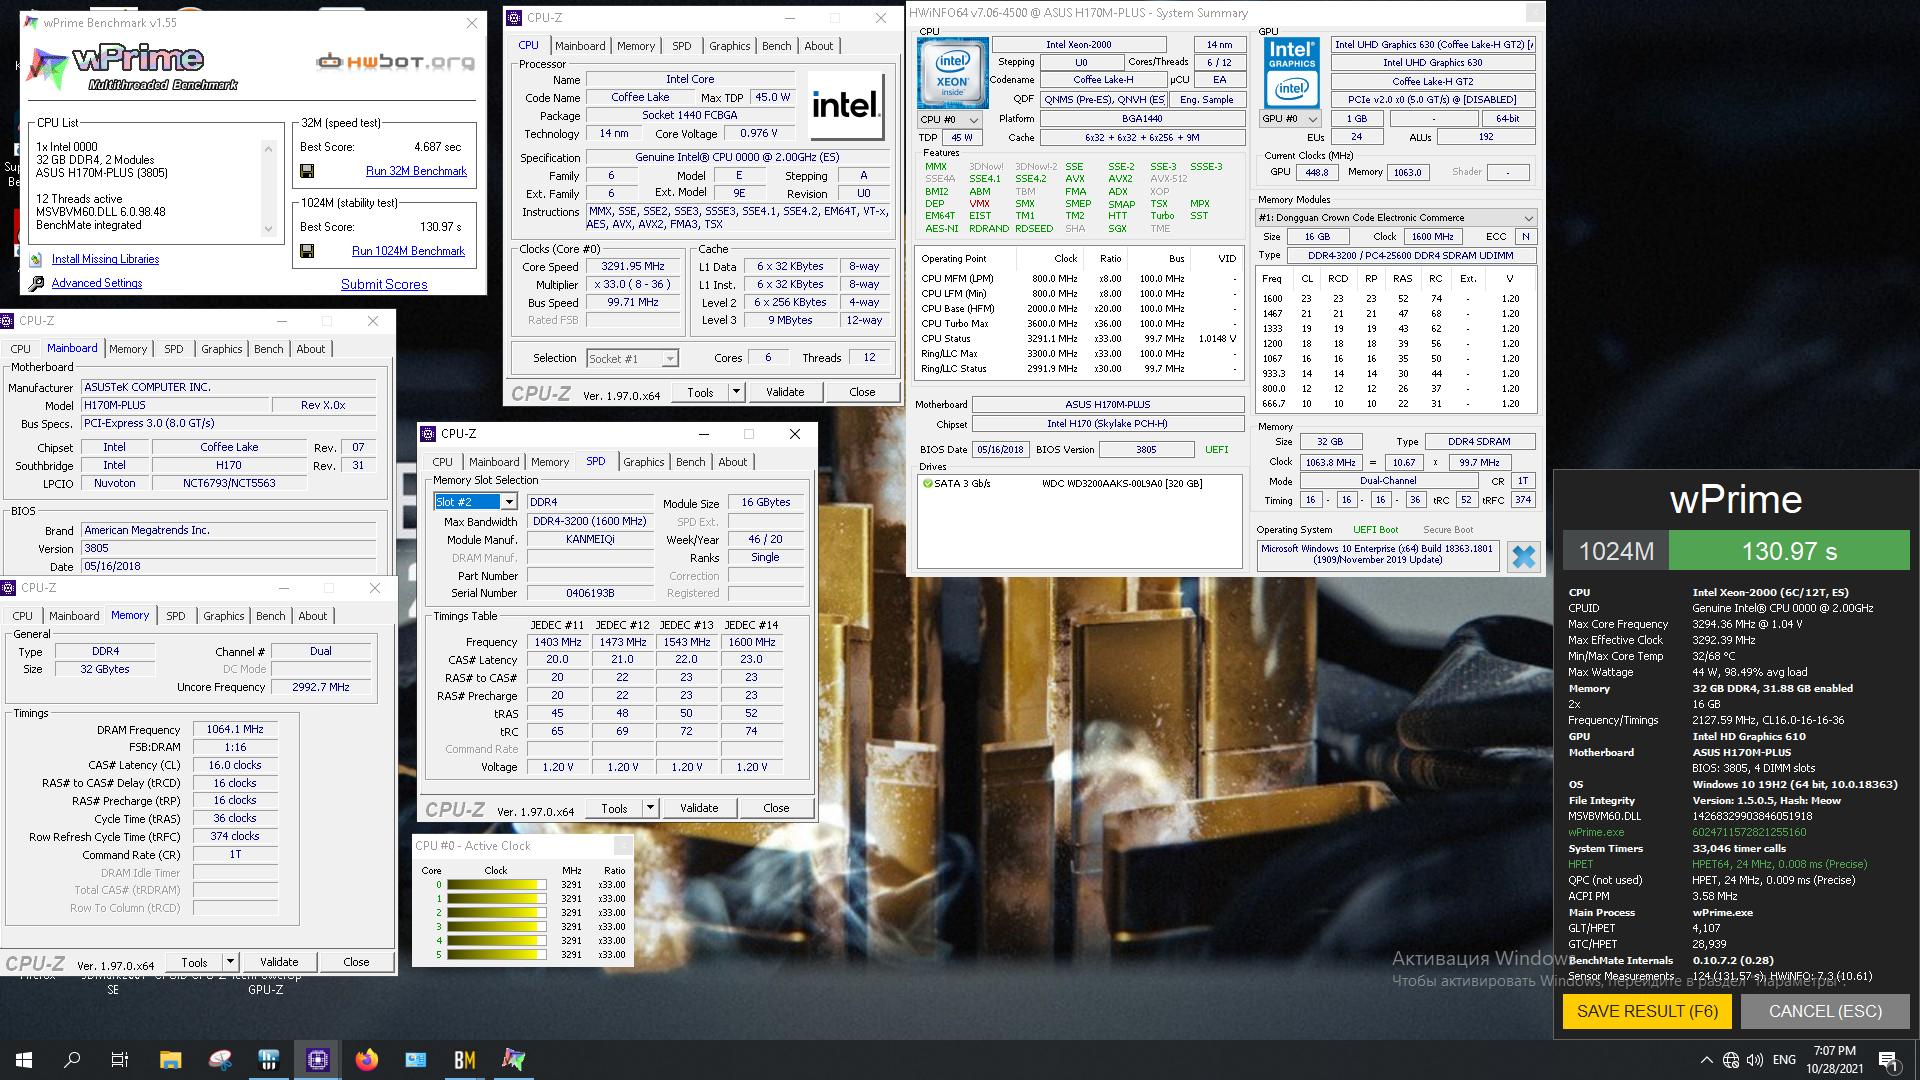The height and width of the screenshot is (1080, 1920).
Task: Click the Run 32M Benchmark link
Action: tap(416, 171)
